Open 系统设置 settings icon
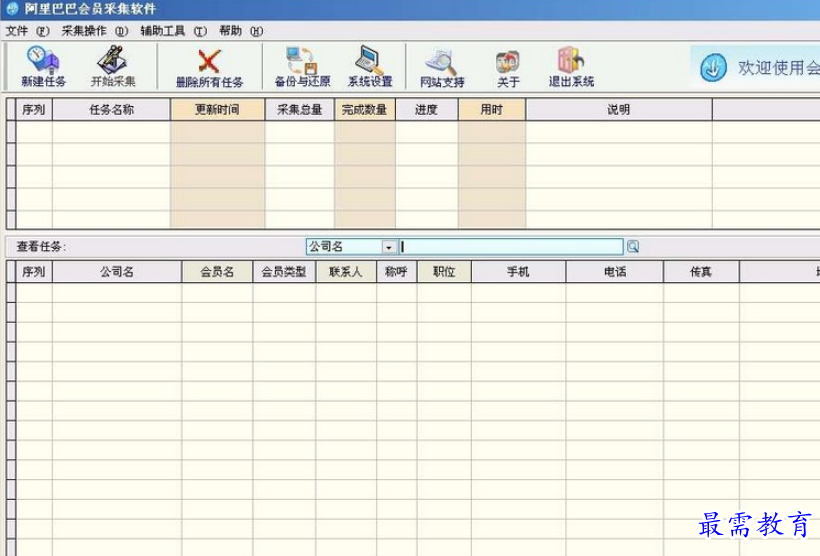 [x=370, y=66]
